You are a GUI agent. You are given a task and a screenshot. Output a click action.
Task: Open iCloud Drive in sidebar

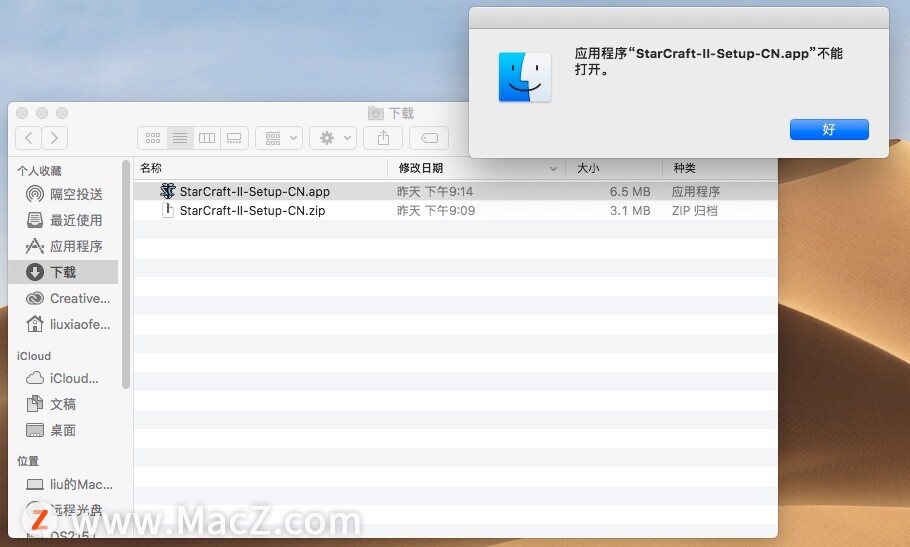pyautogui.click(x=65, y=378)
